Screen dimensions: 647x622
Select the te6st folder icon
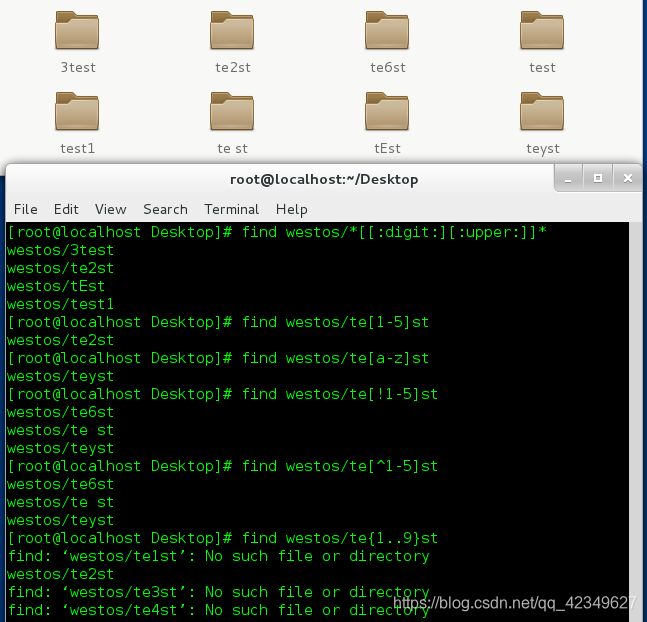tap(387, 30)
